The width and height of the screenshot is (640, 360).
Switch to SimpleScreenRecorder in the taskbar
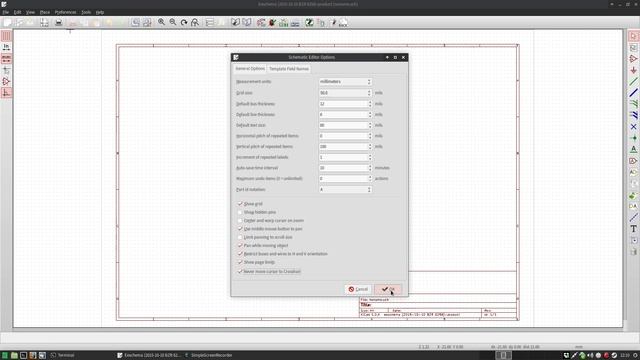(x=209, y=355)
